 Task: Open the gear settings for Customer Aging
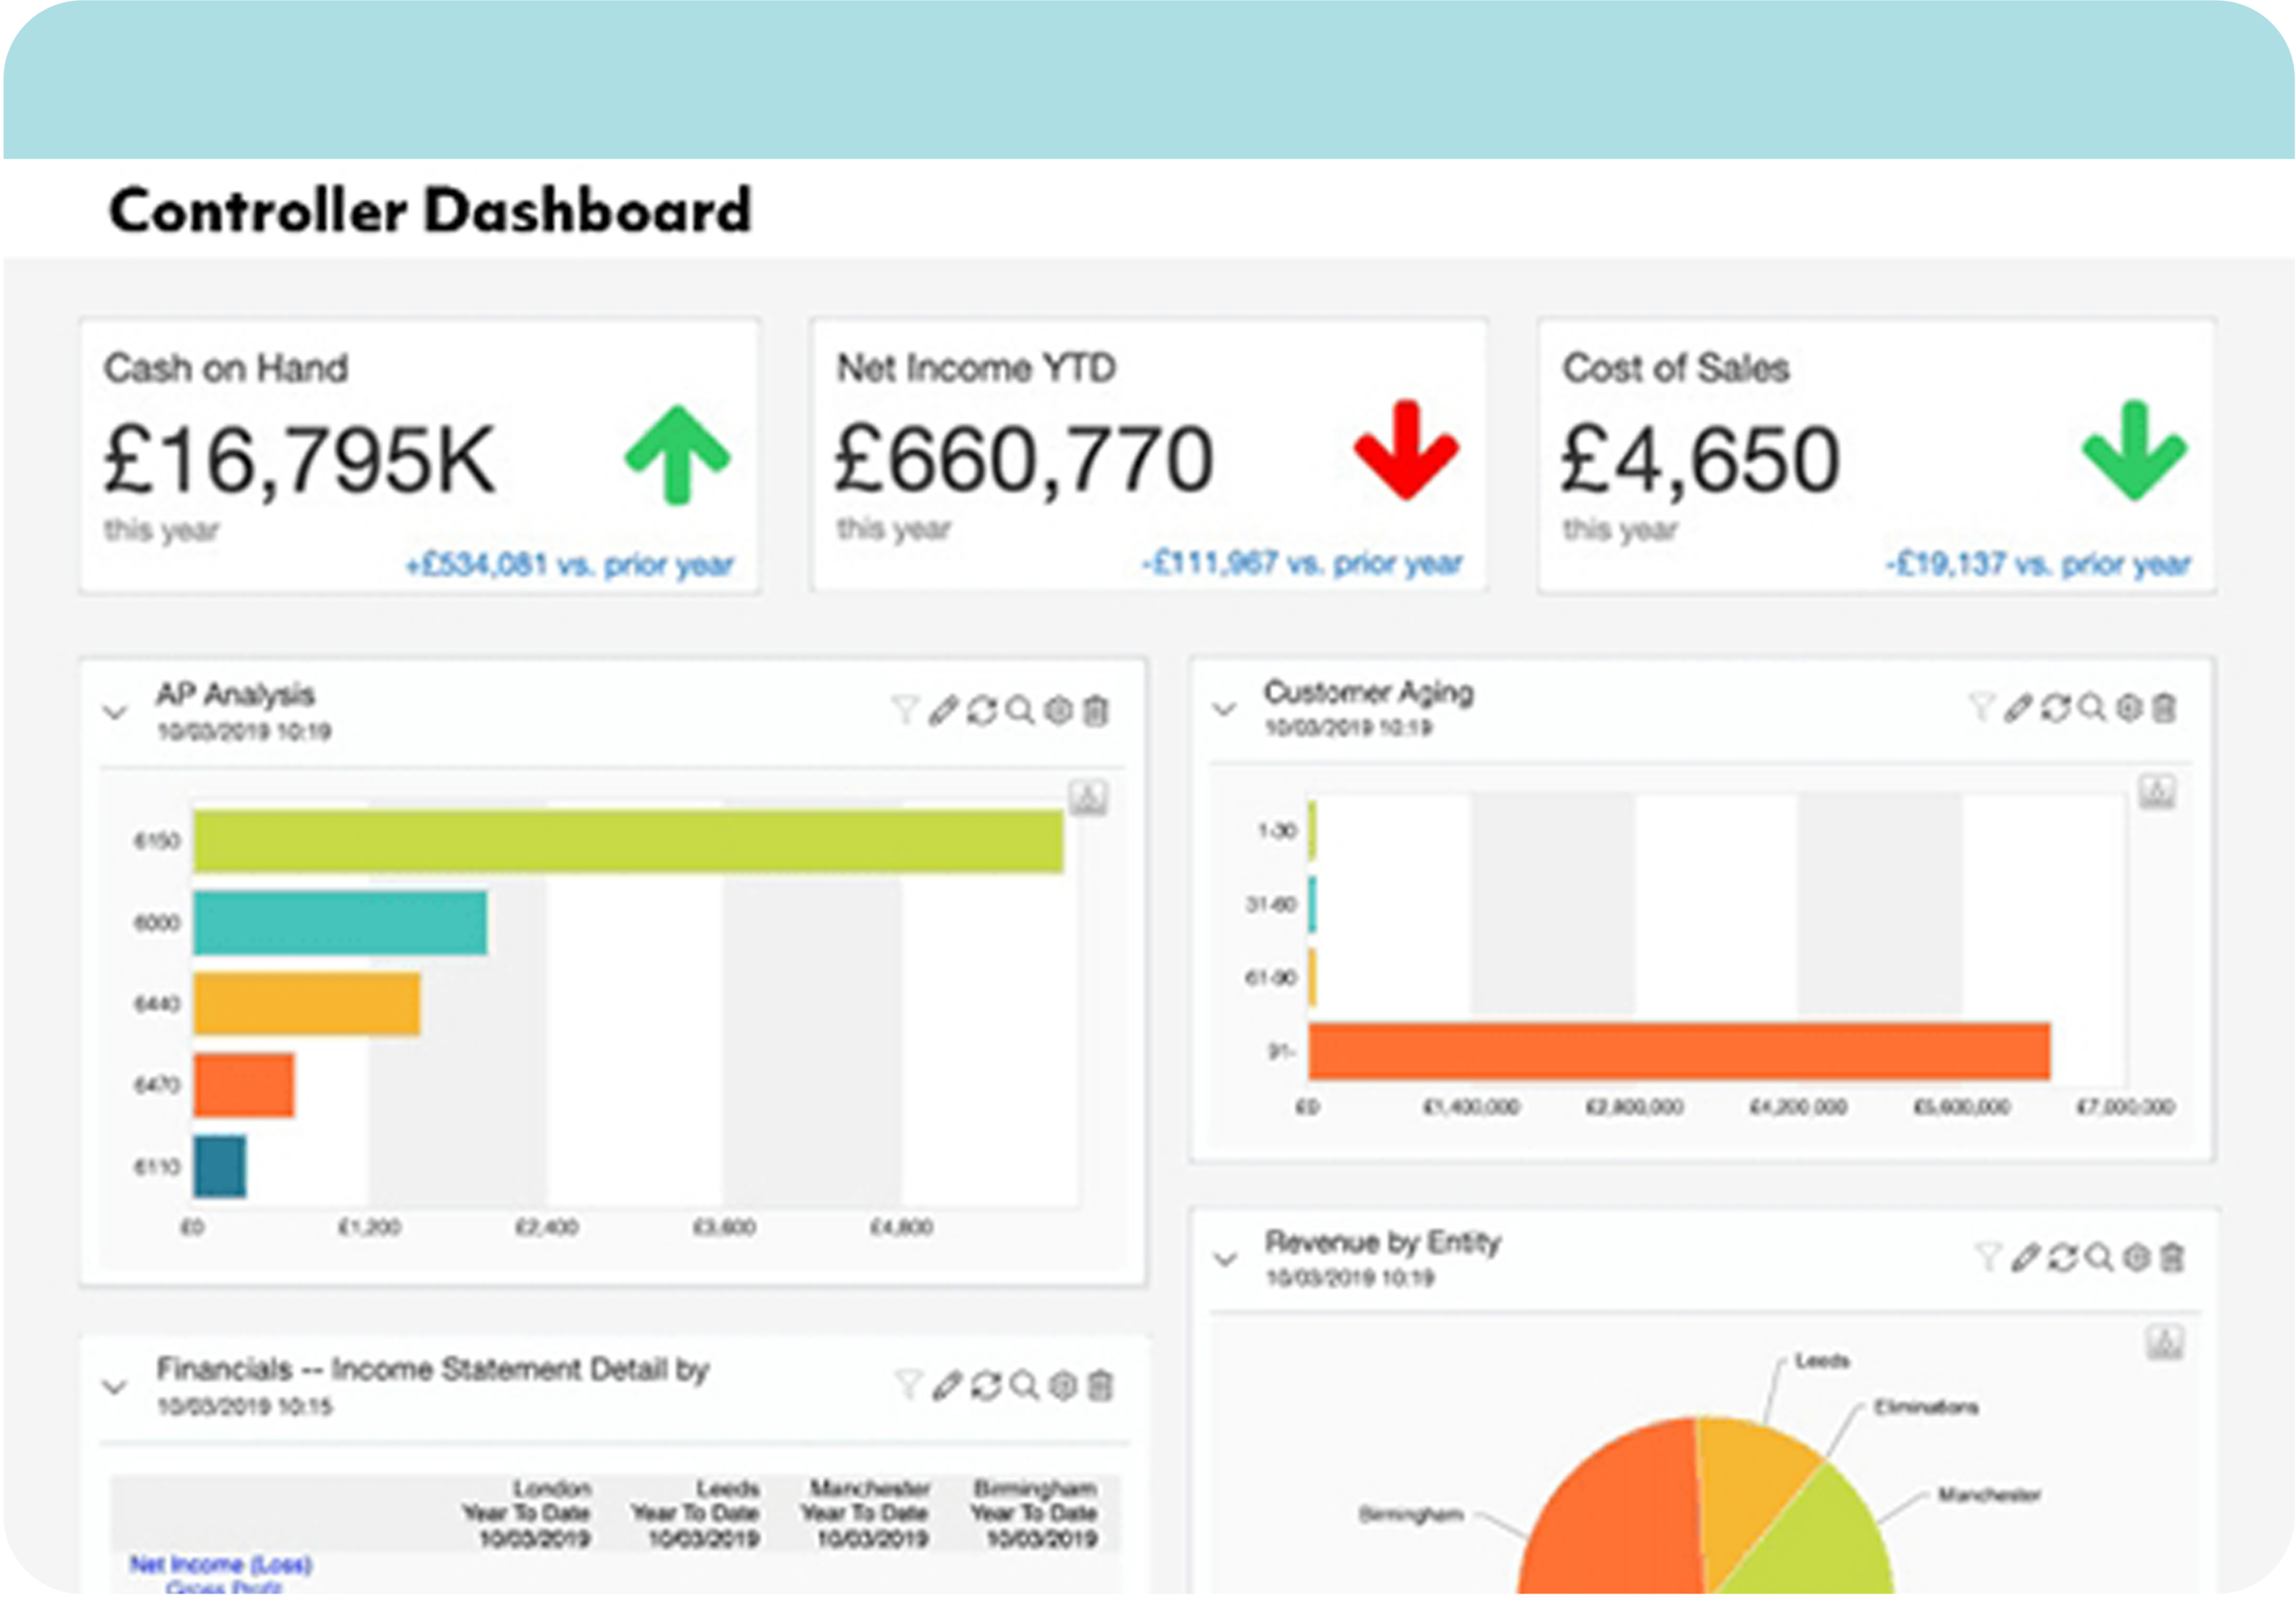2129,707
